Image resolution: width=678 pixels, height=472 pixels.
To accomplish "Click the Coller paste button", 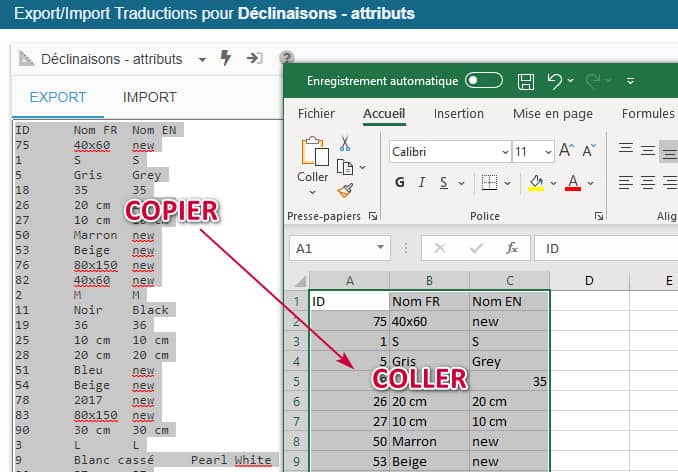I will [313, 161].
